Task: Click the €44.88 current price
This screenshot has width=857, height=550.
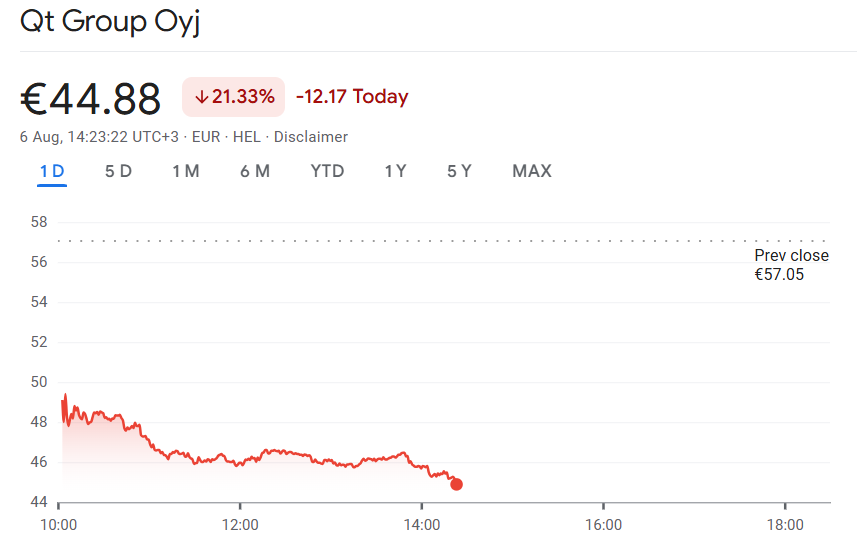Action: [x=91, y=98]
